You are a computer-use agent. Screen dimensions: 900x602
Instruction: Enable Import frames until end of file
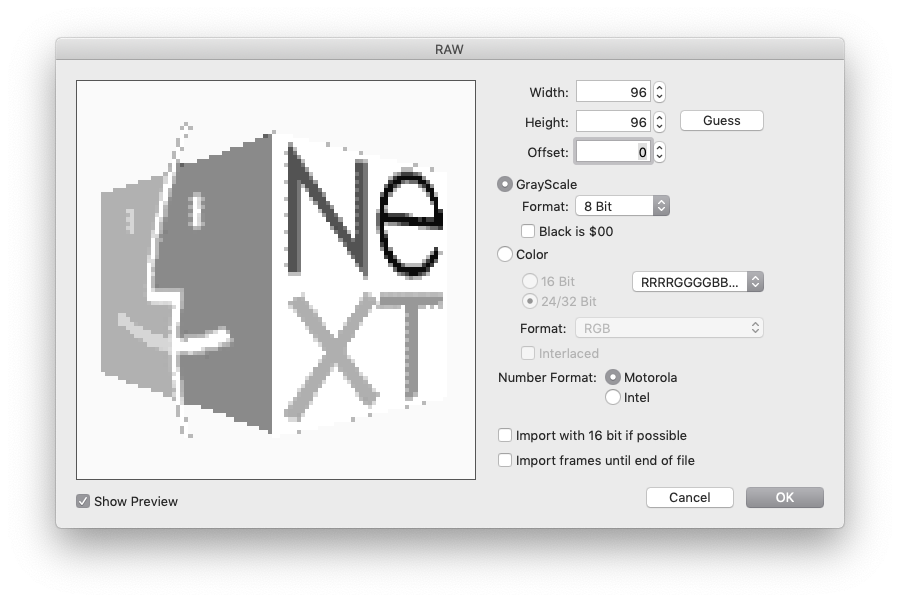click(505, 460)
